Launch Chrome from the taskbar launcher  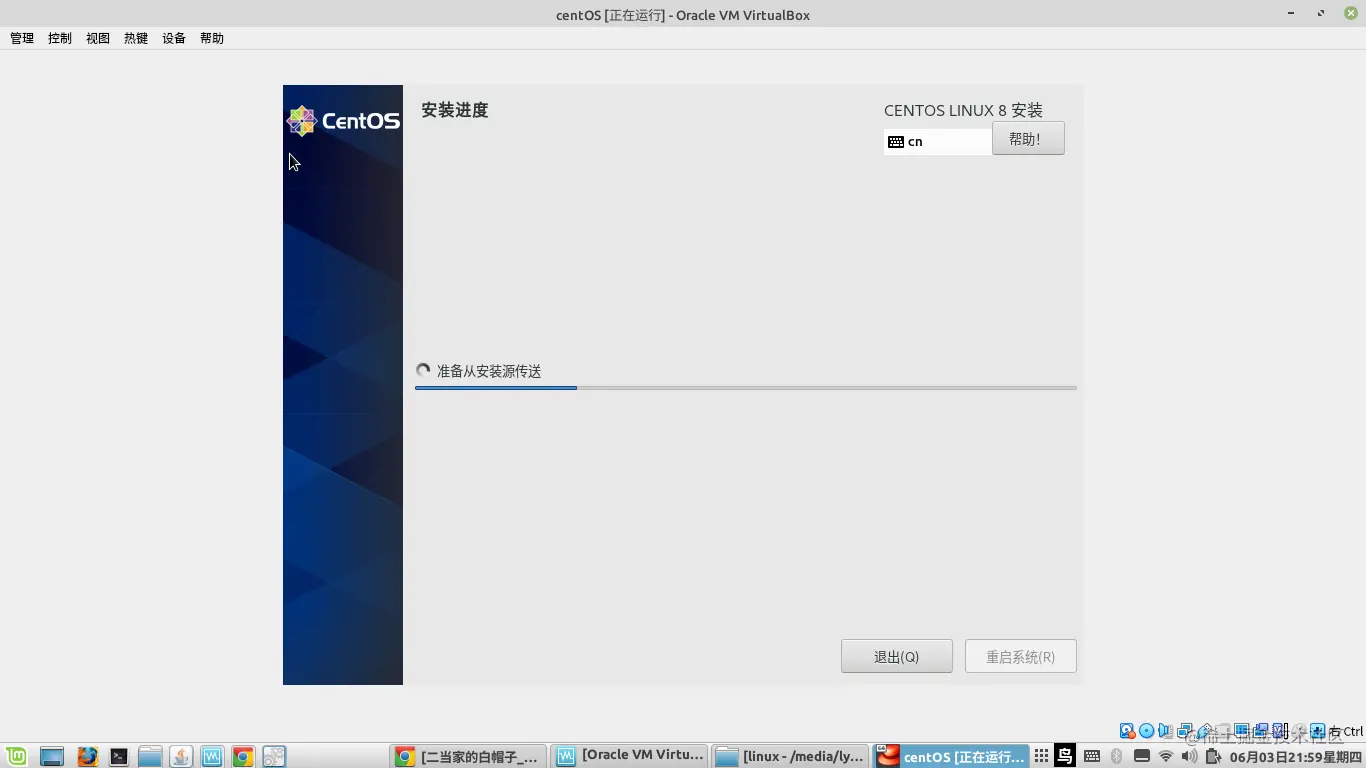pos(242,756)
